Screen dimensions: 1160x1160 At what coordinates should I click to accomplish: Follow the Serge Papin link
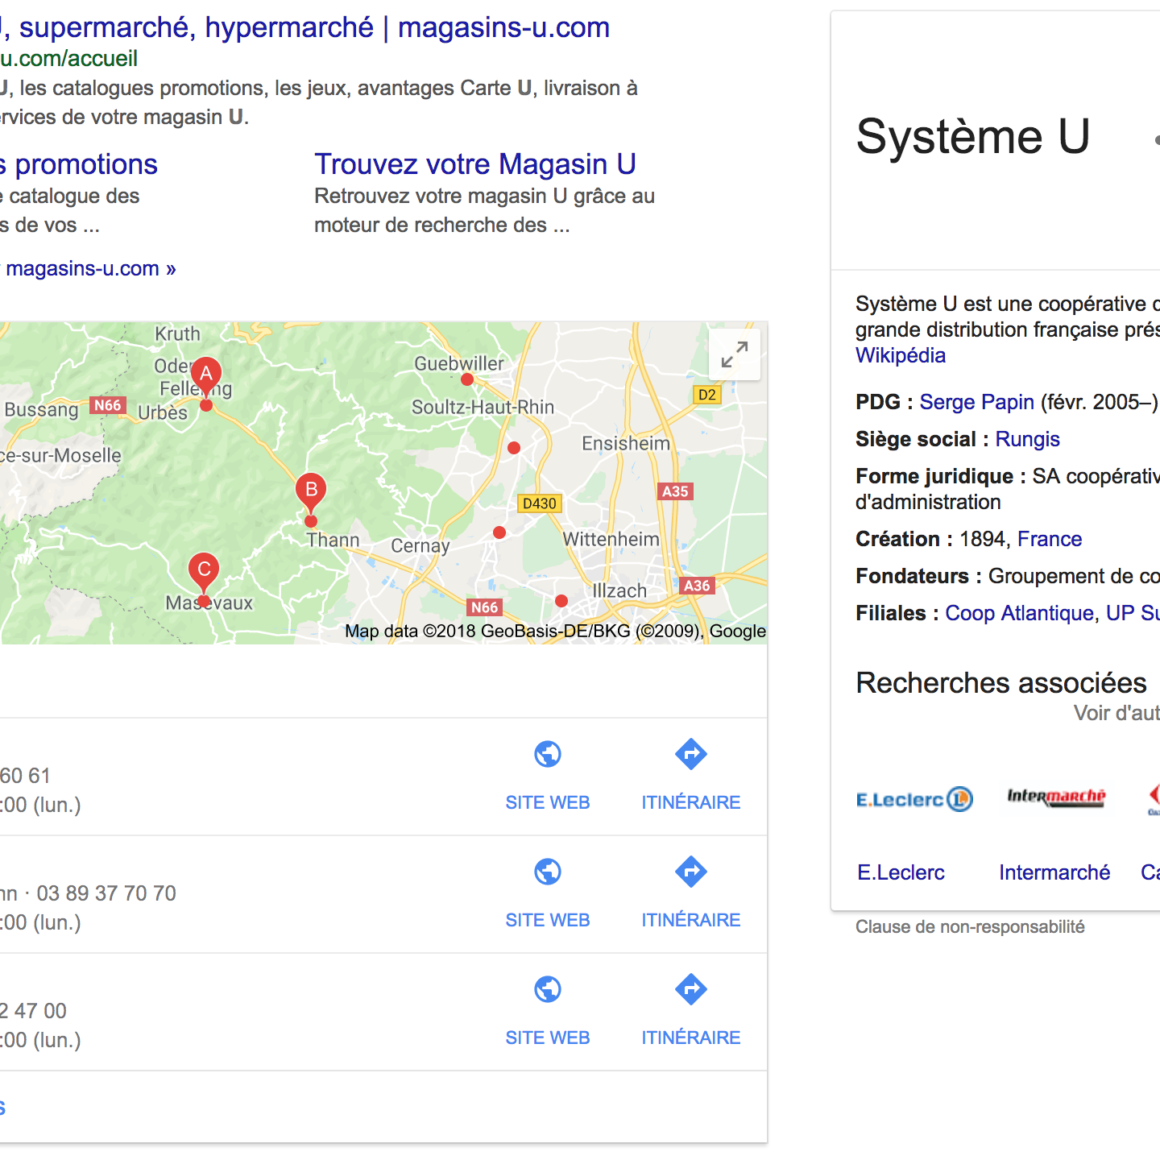click(x=976, y=402)
